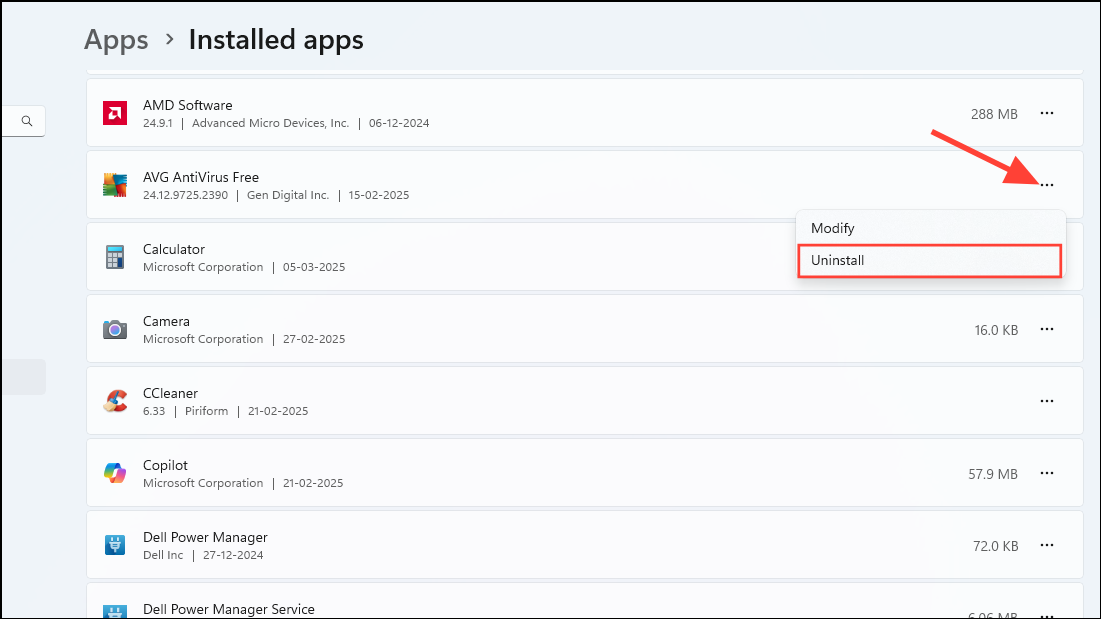Screen dimensions: 1101x619
Task: Open more options for Dell Power Manager
Action: click(x=1047, y=545)
